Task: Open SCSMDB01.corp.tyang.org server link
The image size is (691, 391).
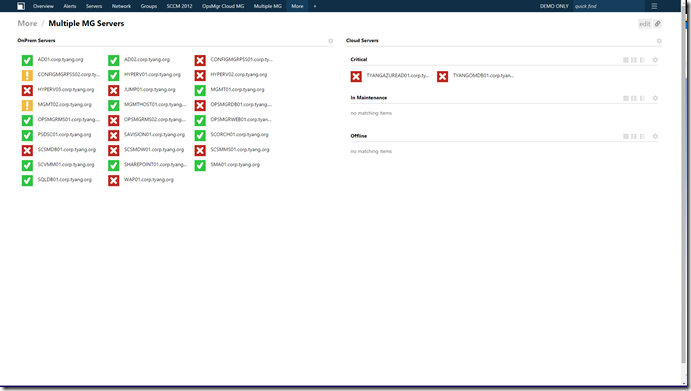Action: coord(67,149)
